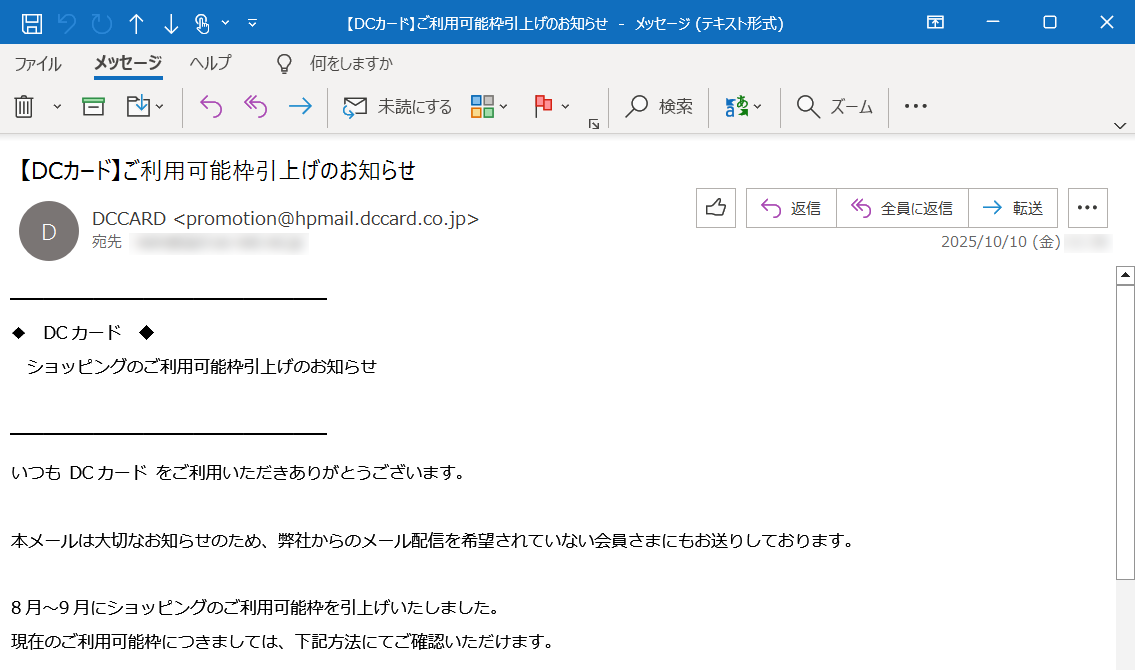Mark message as unread (未読にする)
Screen dimensions: 1135x670
397,106
